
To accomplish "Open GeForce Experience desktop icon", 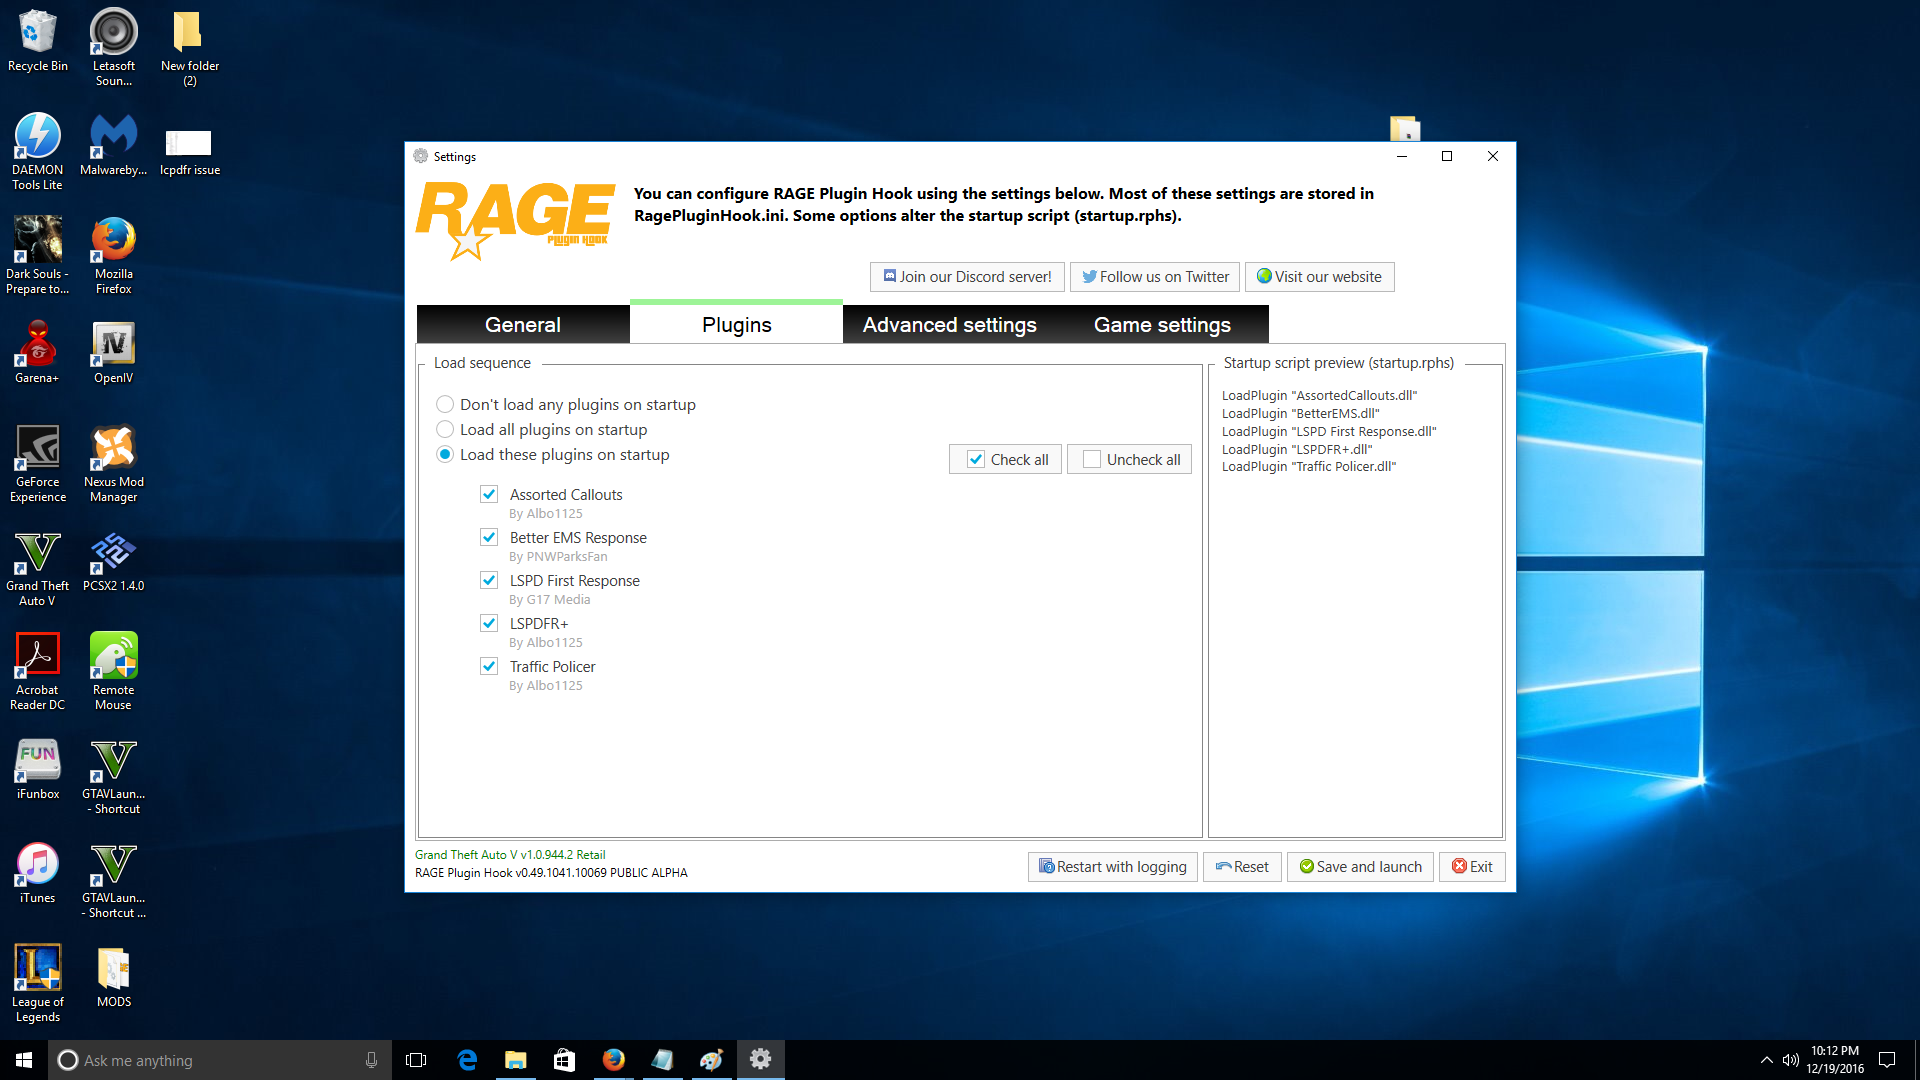I will click(x=37, y=449).
